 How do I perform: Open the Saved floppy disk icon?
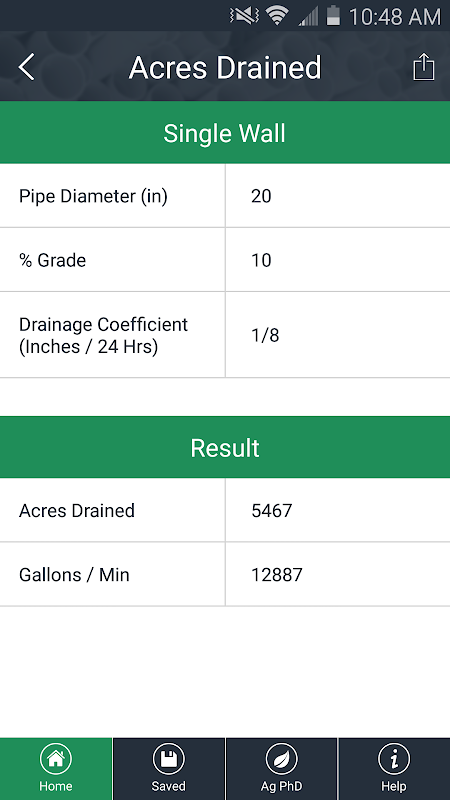168,759
